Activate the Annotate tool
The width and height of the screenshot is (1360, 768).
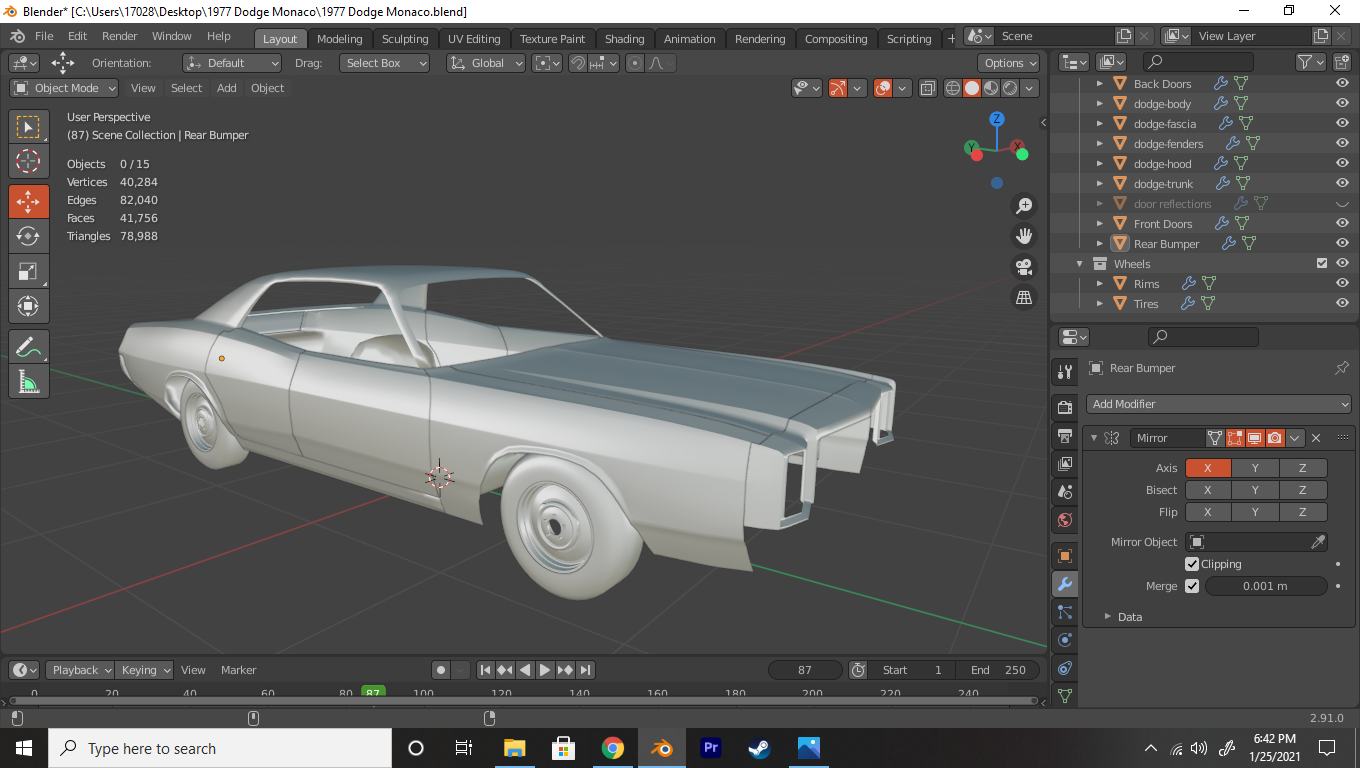pyautogui.click(x=29, y=347)
